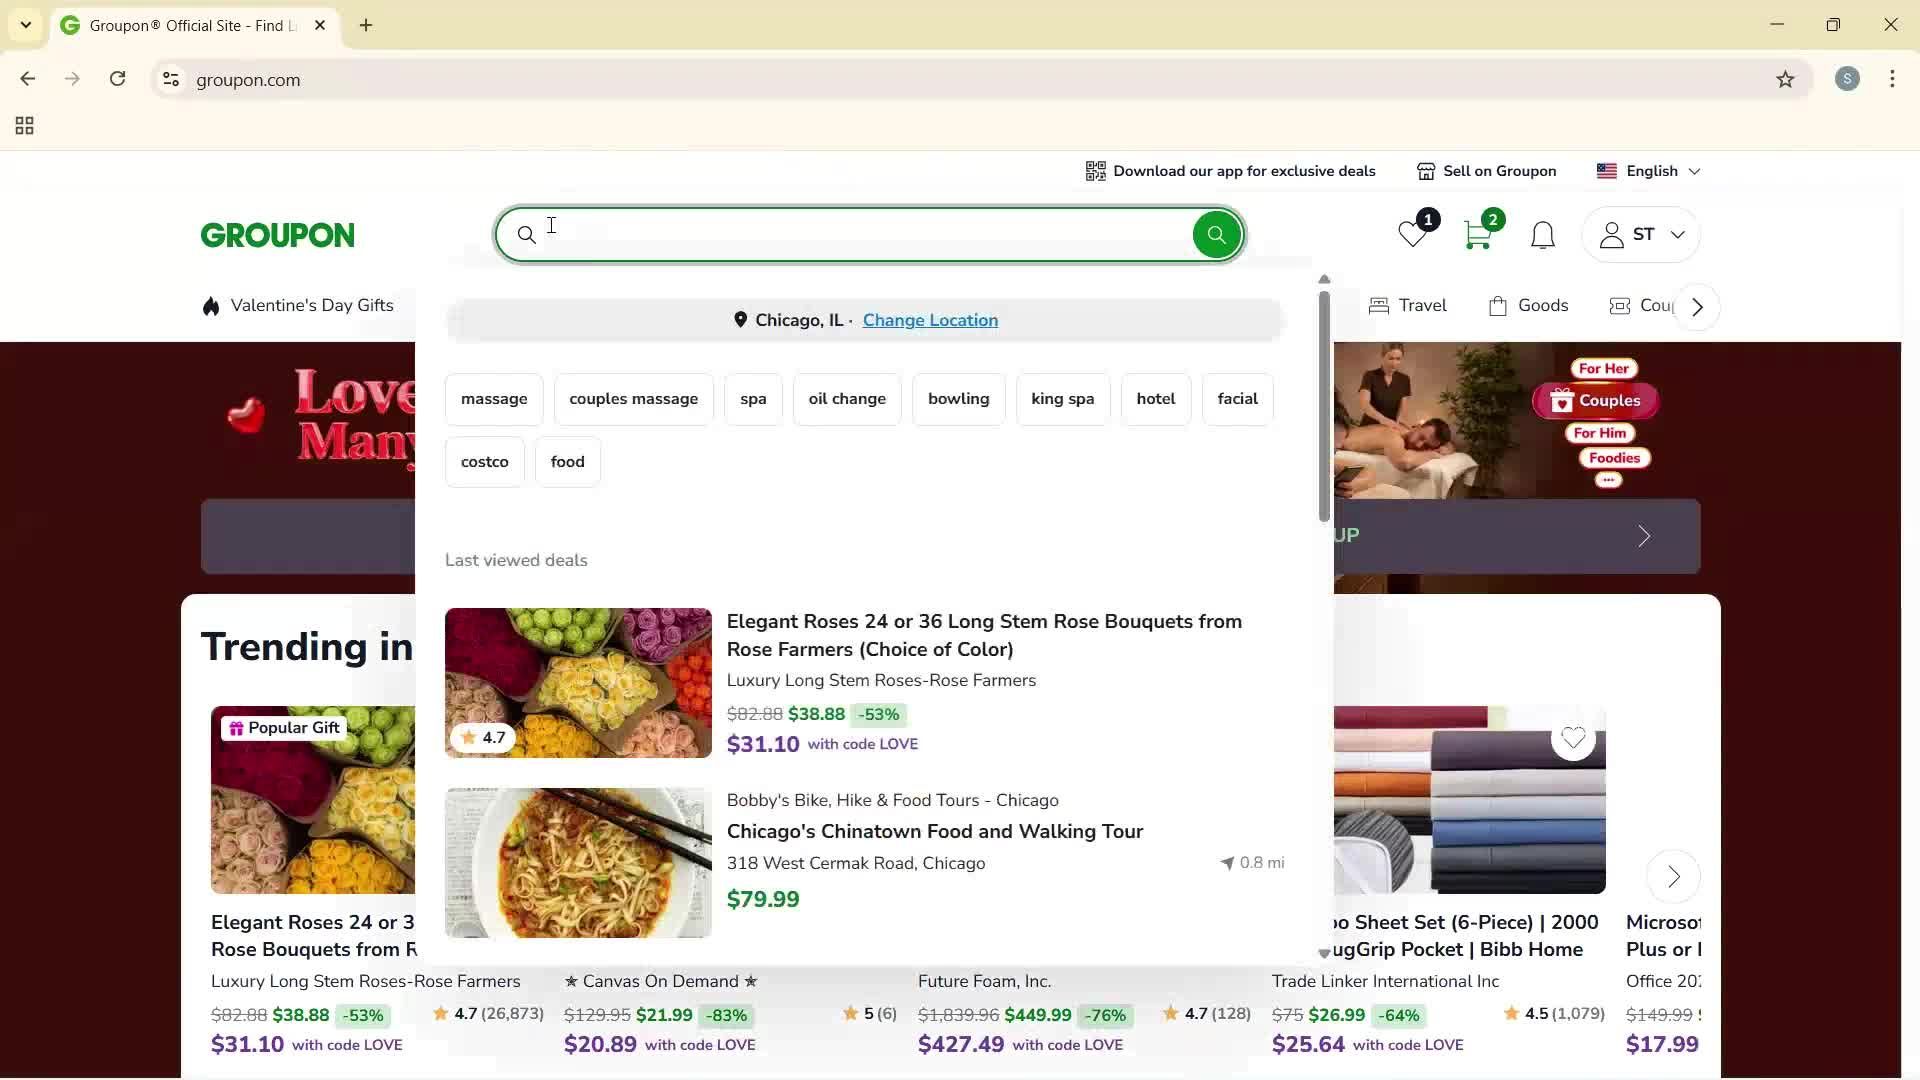Image resolution: width=1920 pixels, height=1080 pixels.
Task: Open the shopping cart with 2 items
Action: (1478, 234)
